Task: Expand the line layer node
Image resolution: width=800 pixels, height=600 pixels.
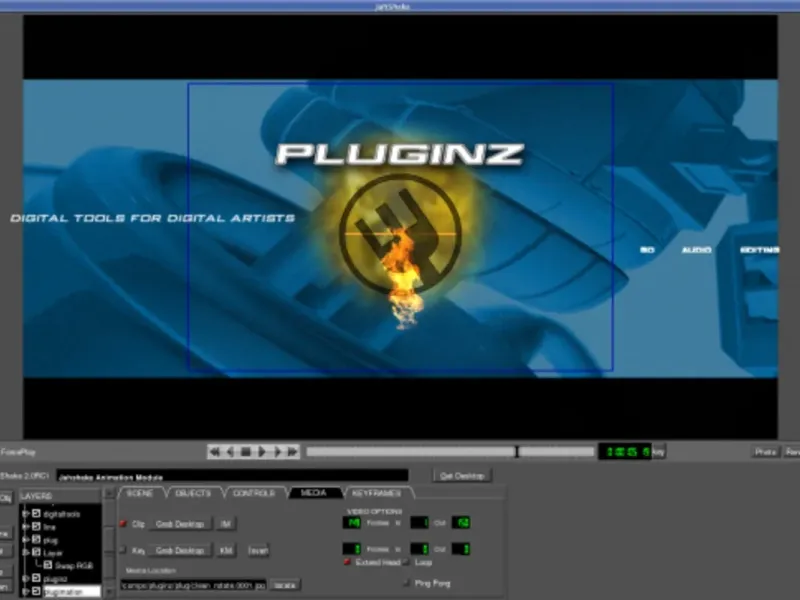Action: [x=26, y=526]
